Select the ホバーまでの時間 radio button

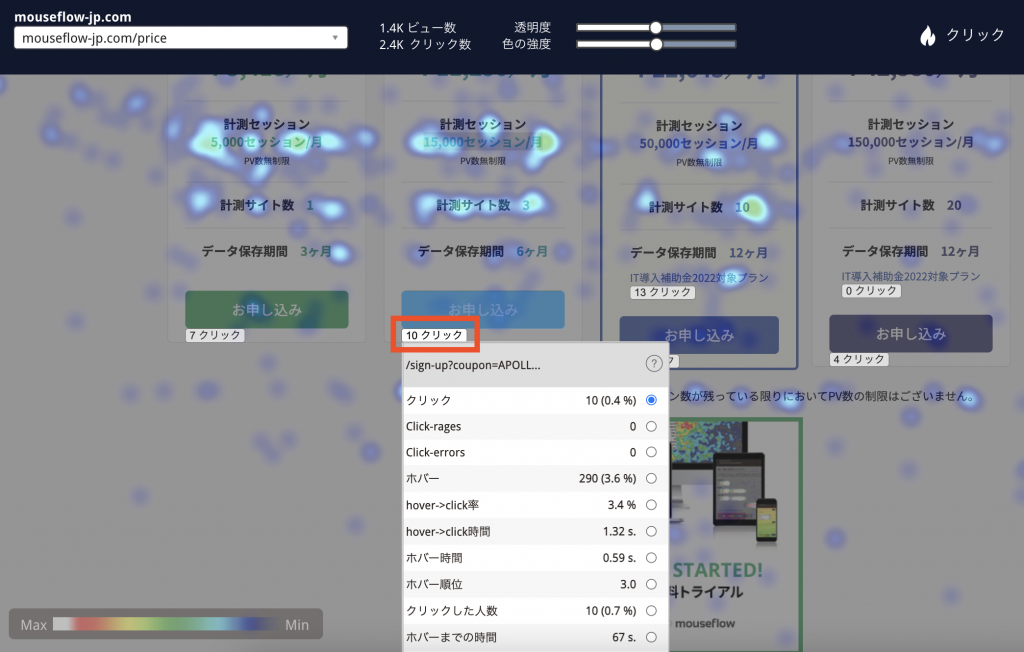[x=651, y=637]
